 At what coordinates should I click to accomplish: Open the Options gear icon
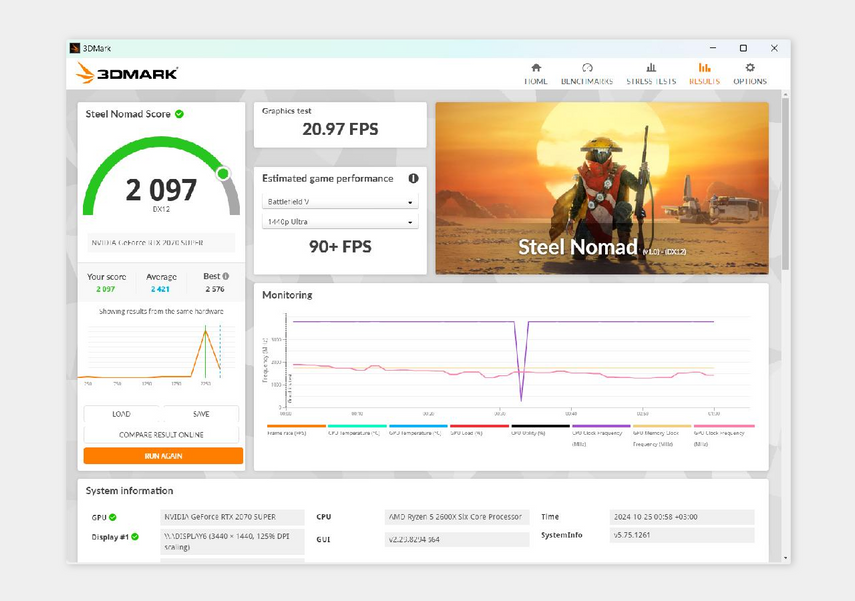750,68
